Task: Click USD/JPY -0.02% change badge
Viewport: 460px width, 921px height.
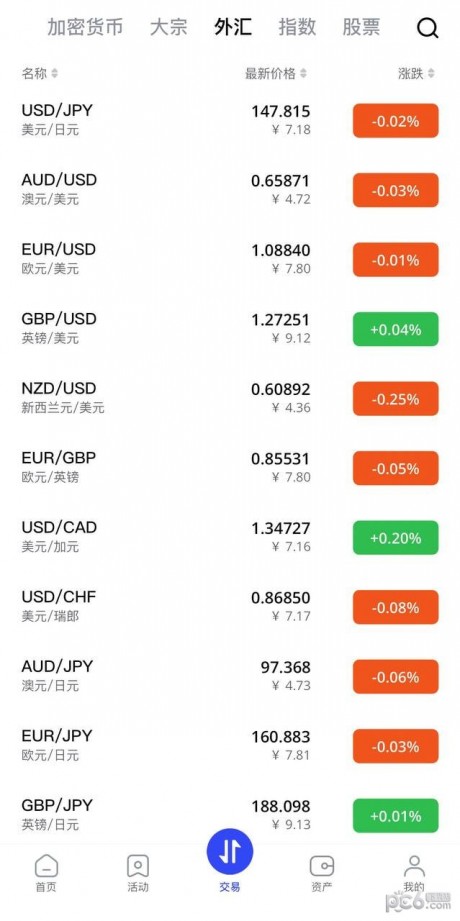Action: [x=395, y=121]
